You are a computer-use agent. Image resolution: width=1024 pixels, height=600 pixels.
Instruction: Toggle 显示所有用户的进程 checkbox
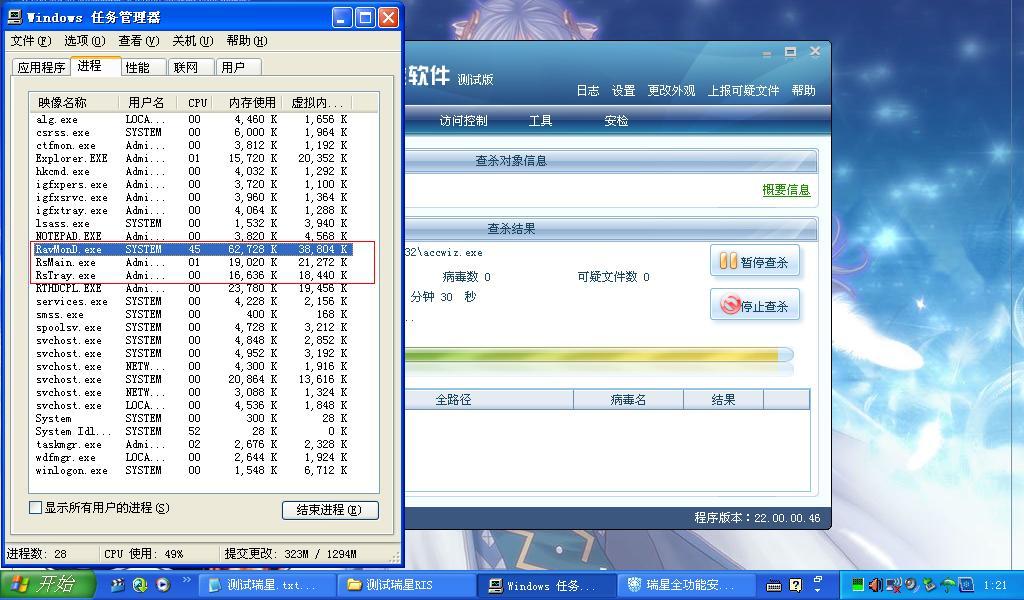coord(36,507)
